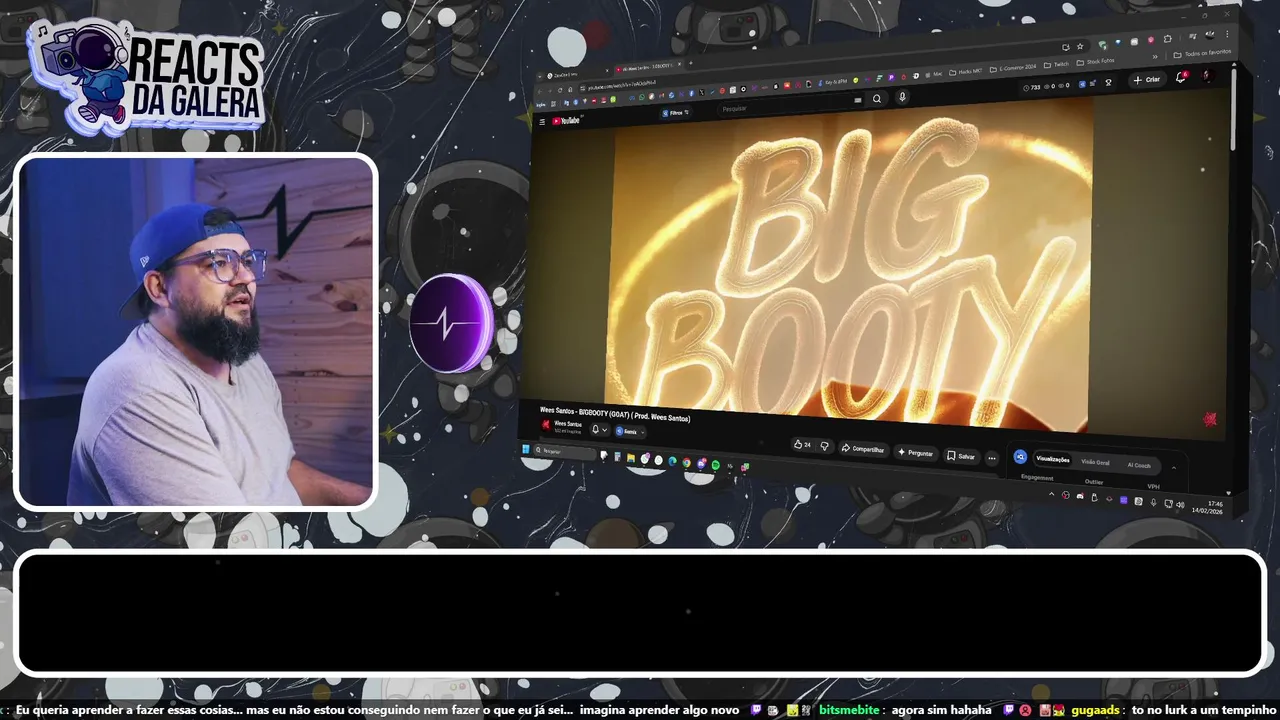Click the Filtros button
1280x720 pixels.
[675, 113]
